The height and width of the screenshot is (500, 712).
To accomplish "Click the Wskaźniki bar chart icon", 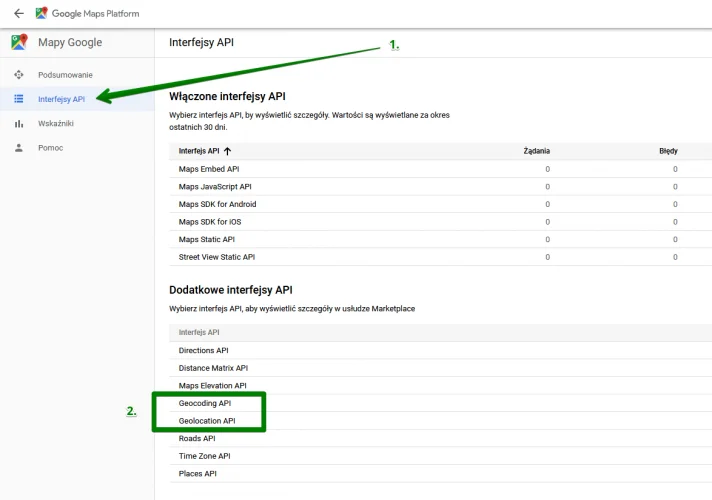I will point(19,124).
